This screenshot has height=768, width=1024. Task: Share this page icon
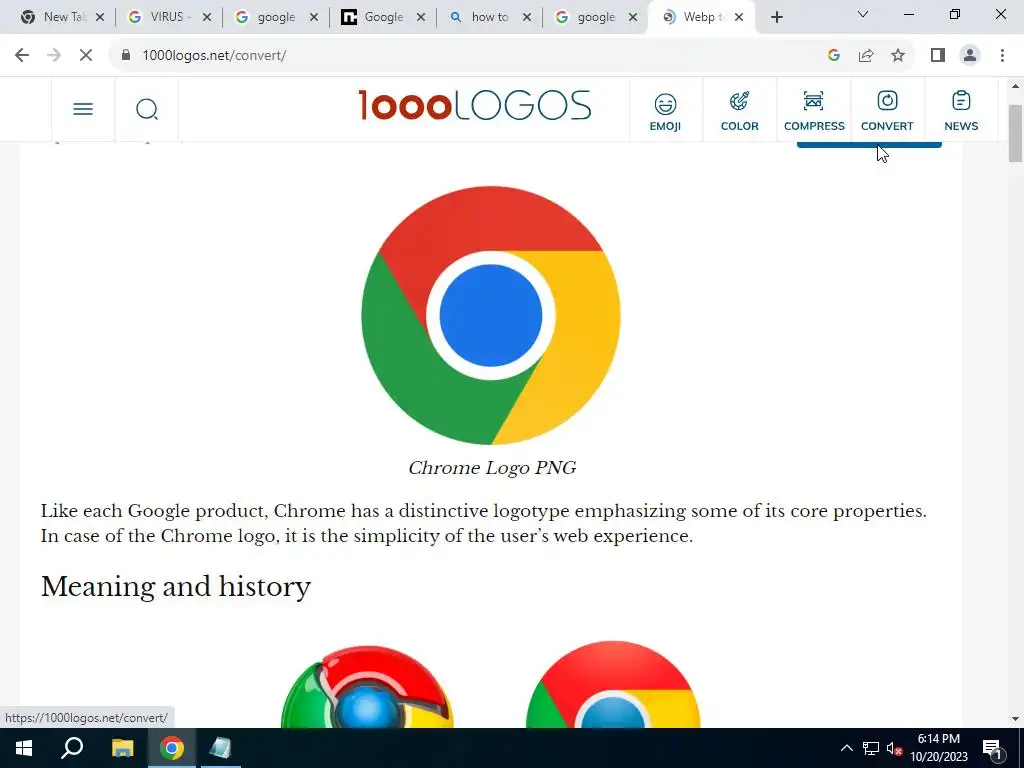pyautogui.click(x=866, y=56)
